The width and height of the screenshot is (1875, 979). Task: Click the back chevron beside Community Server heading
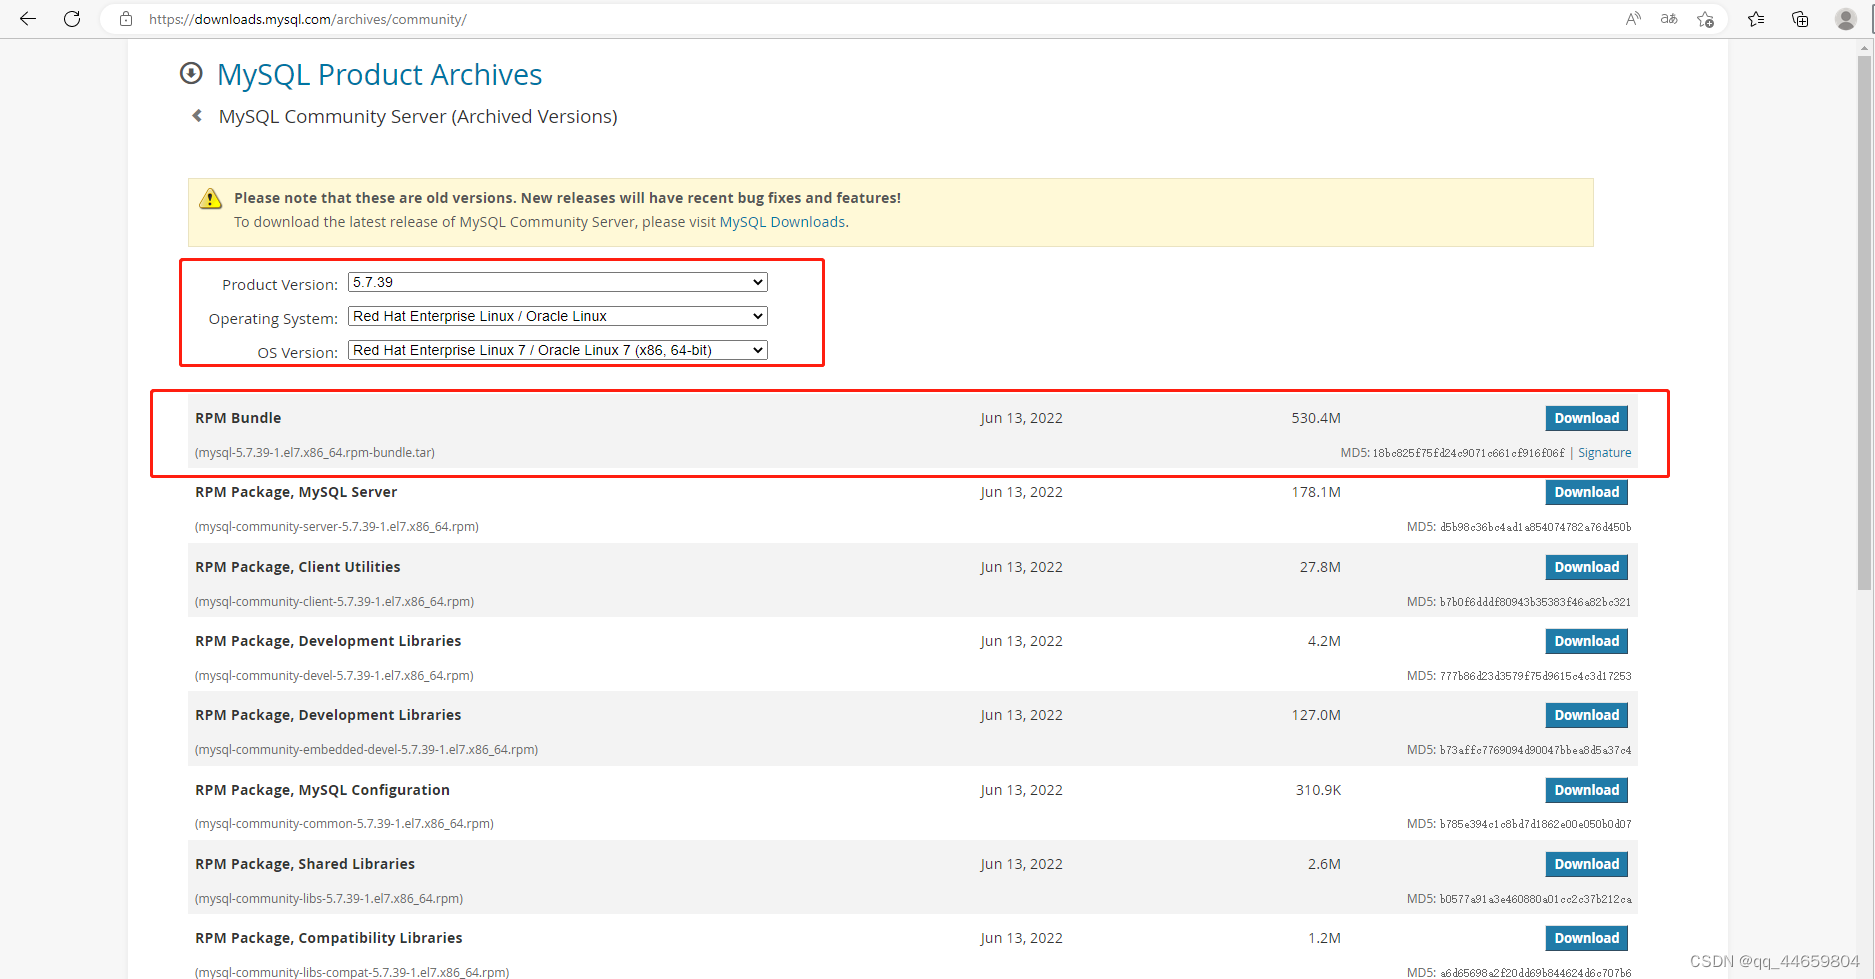pyautogui.click(x=197, y=116)
